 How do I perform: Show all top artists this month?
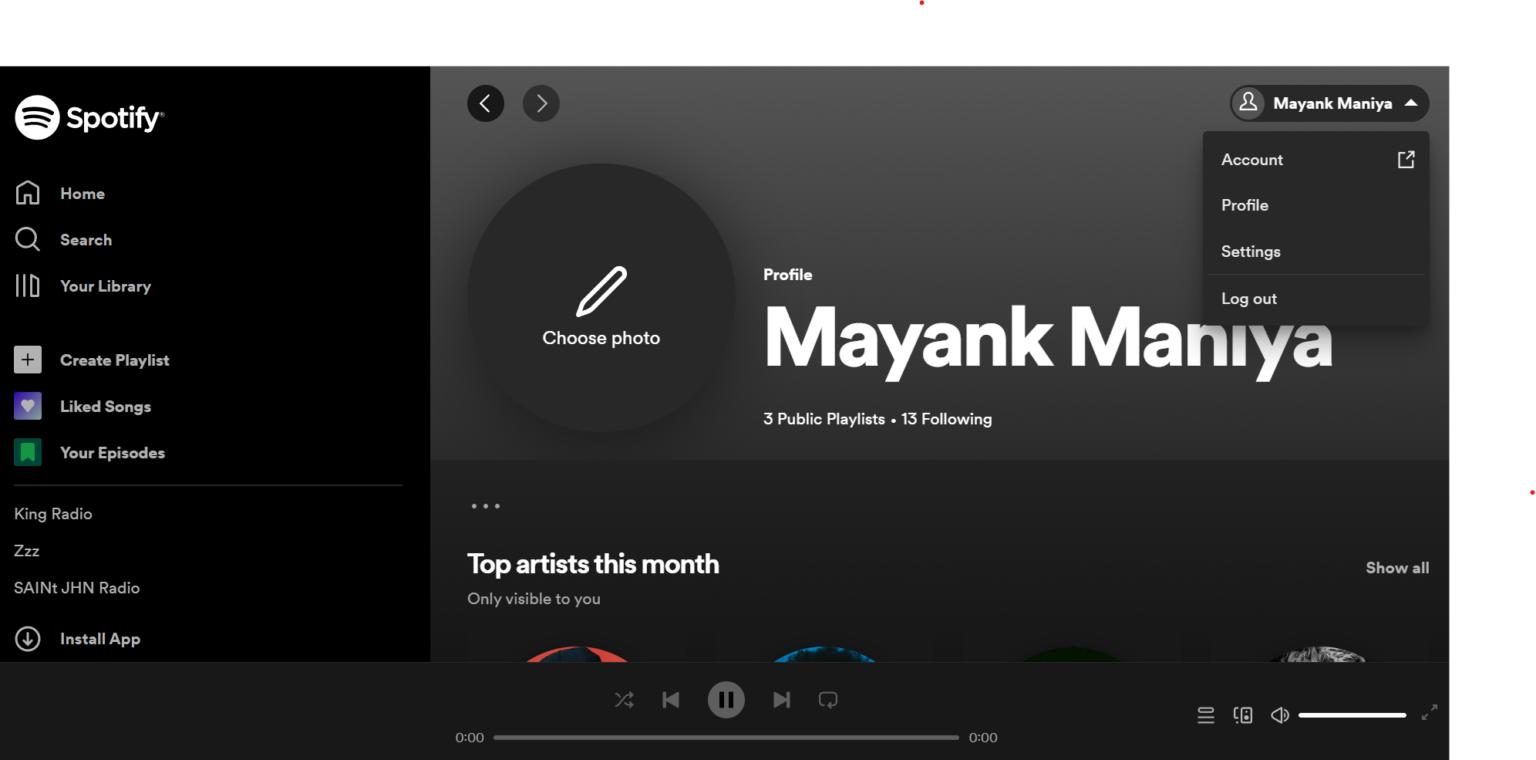point(1397,568)
